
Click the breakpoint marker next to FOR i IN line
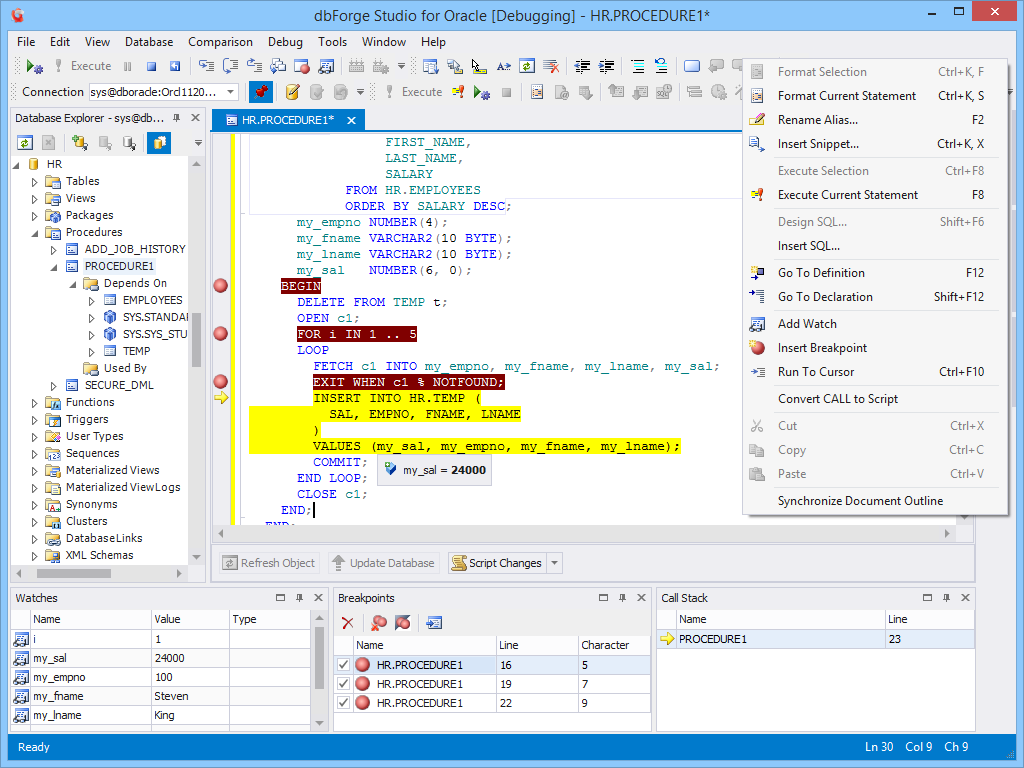coord(221,334)
